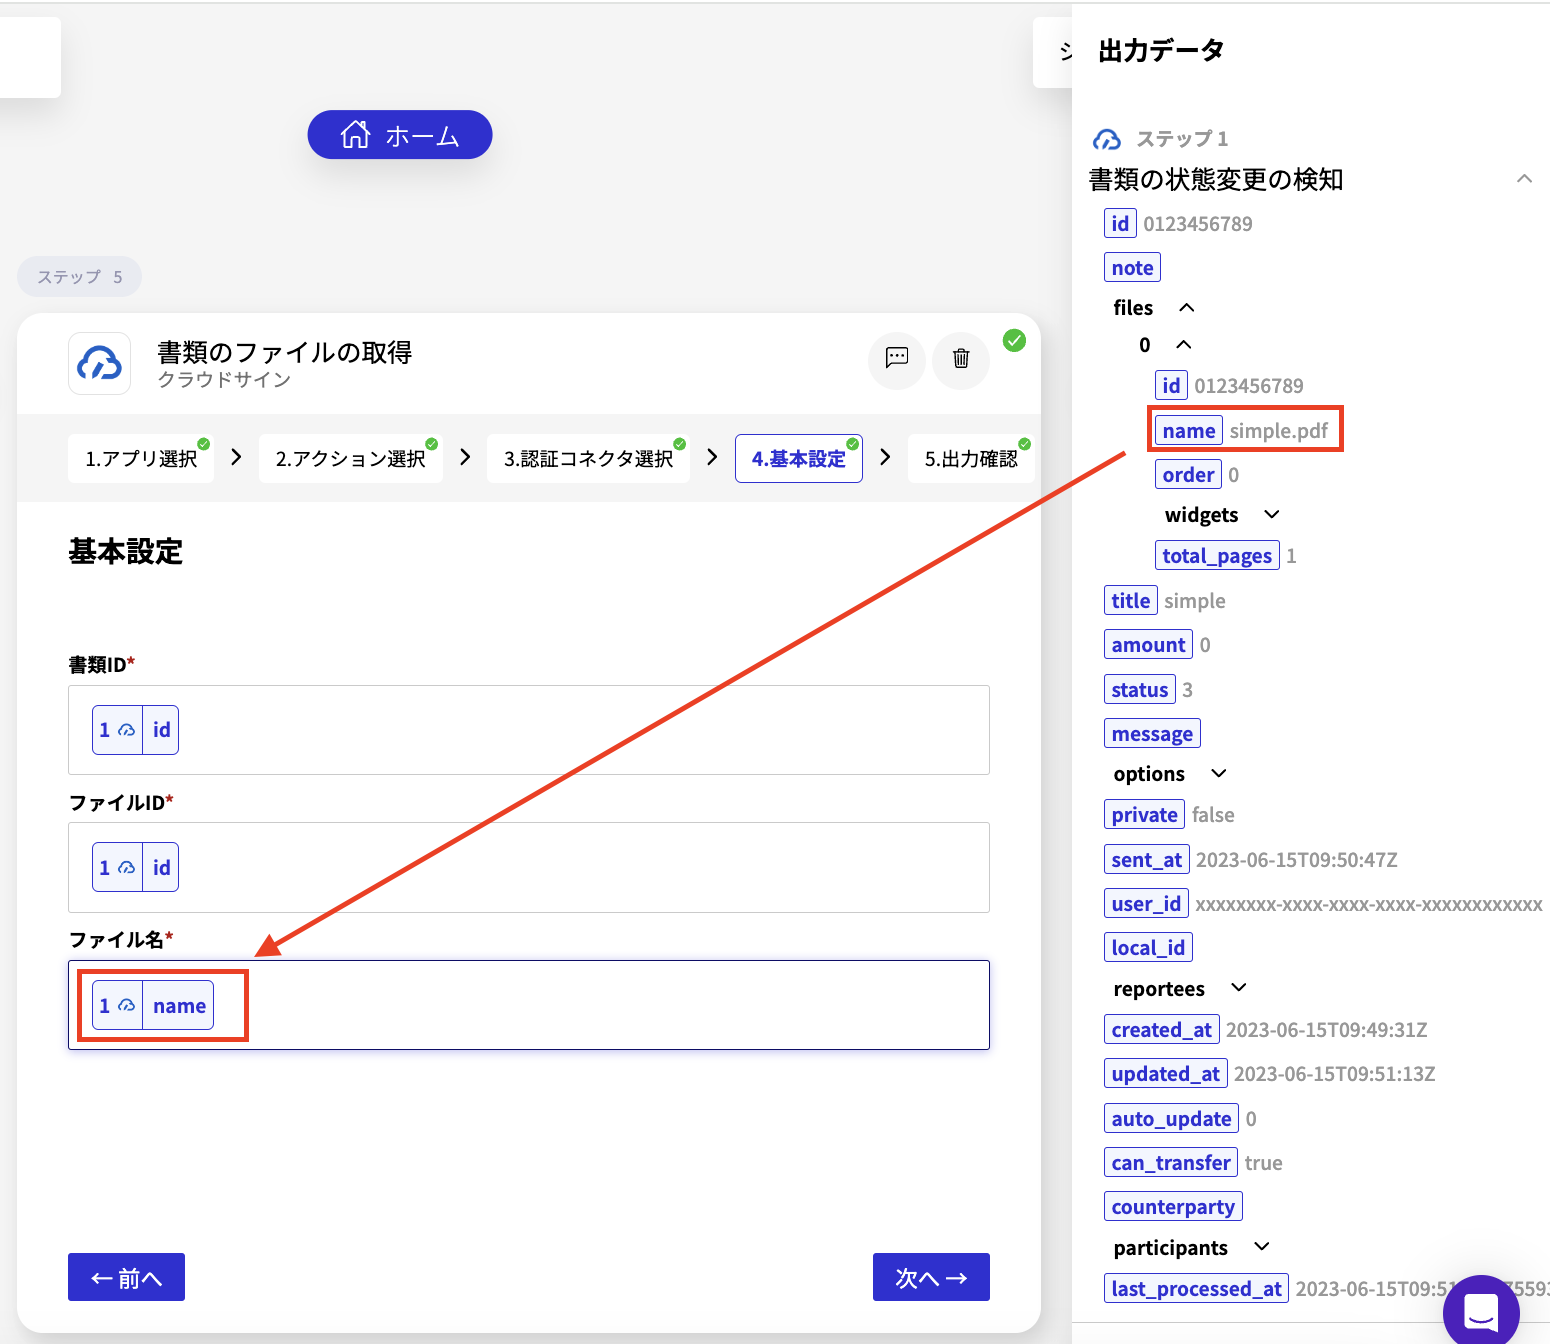Image resolution: width=1550 pixels, height=1344 pixels.
Task: Select the id chip in ファイルID field
Action: (x=135, y=868)
